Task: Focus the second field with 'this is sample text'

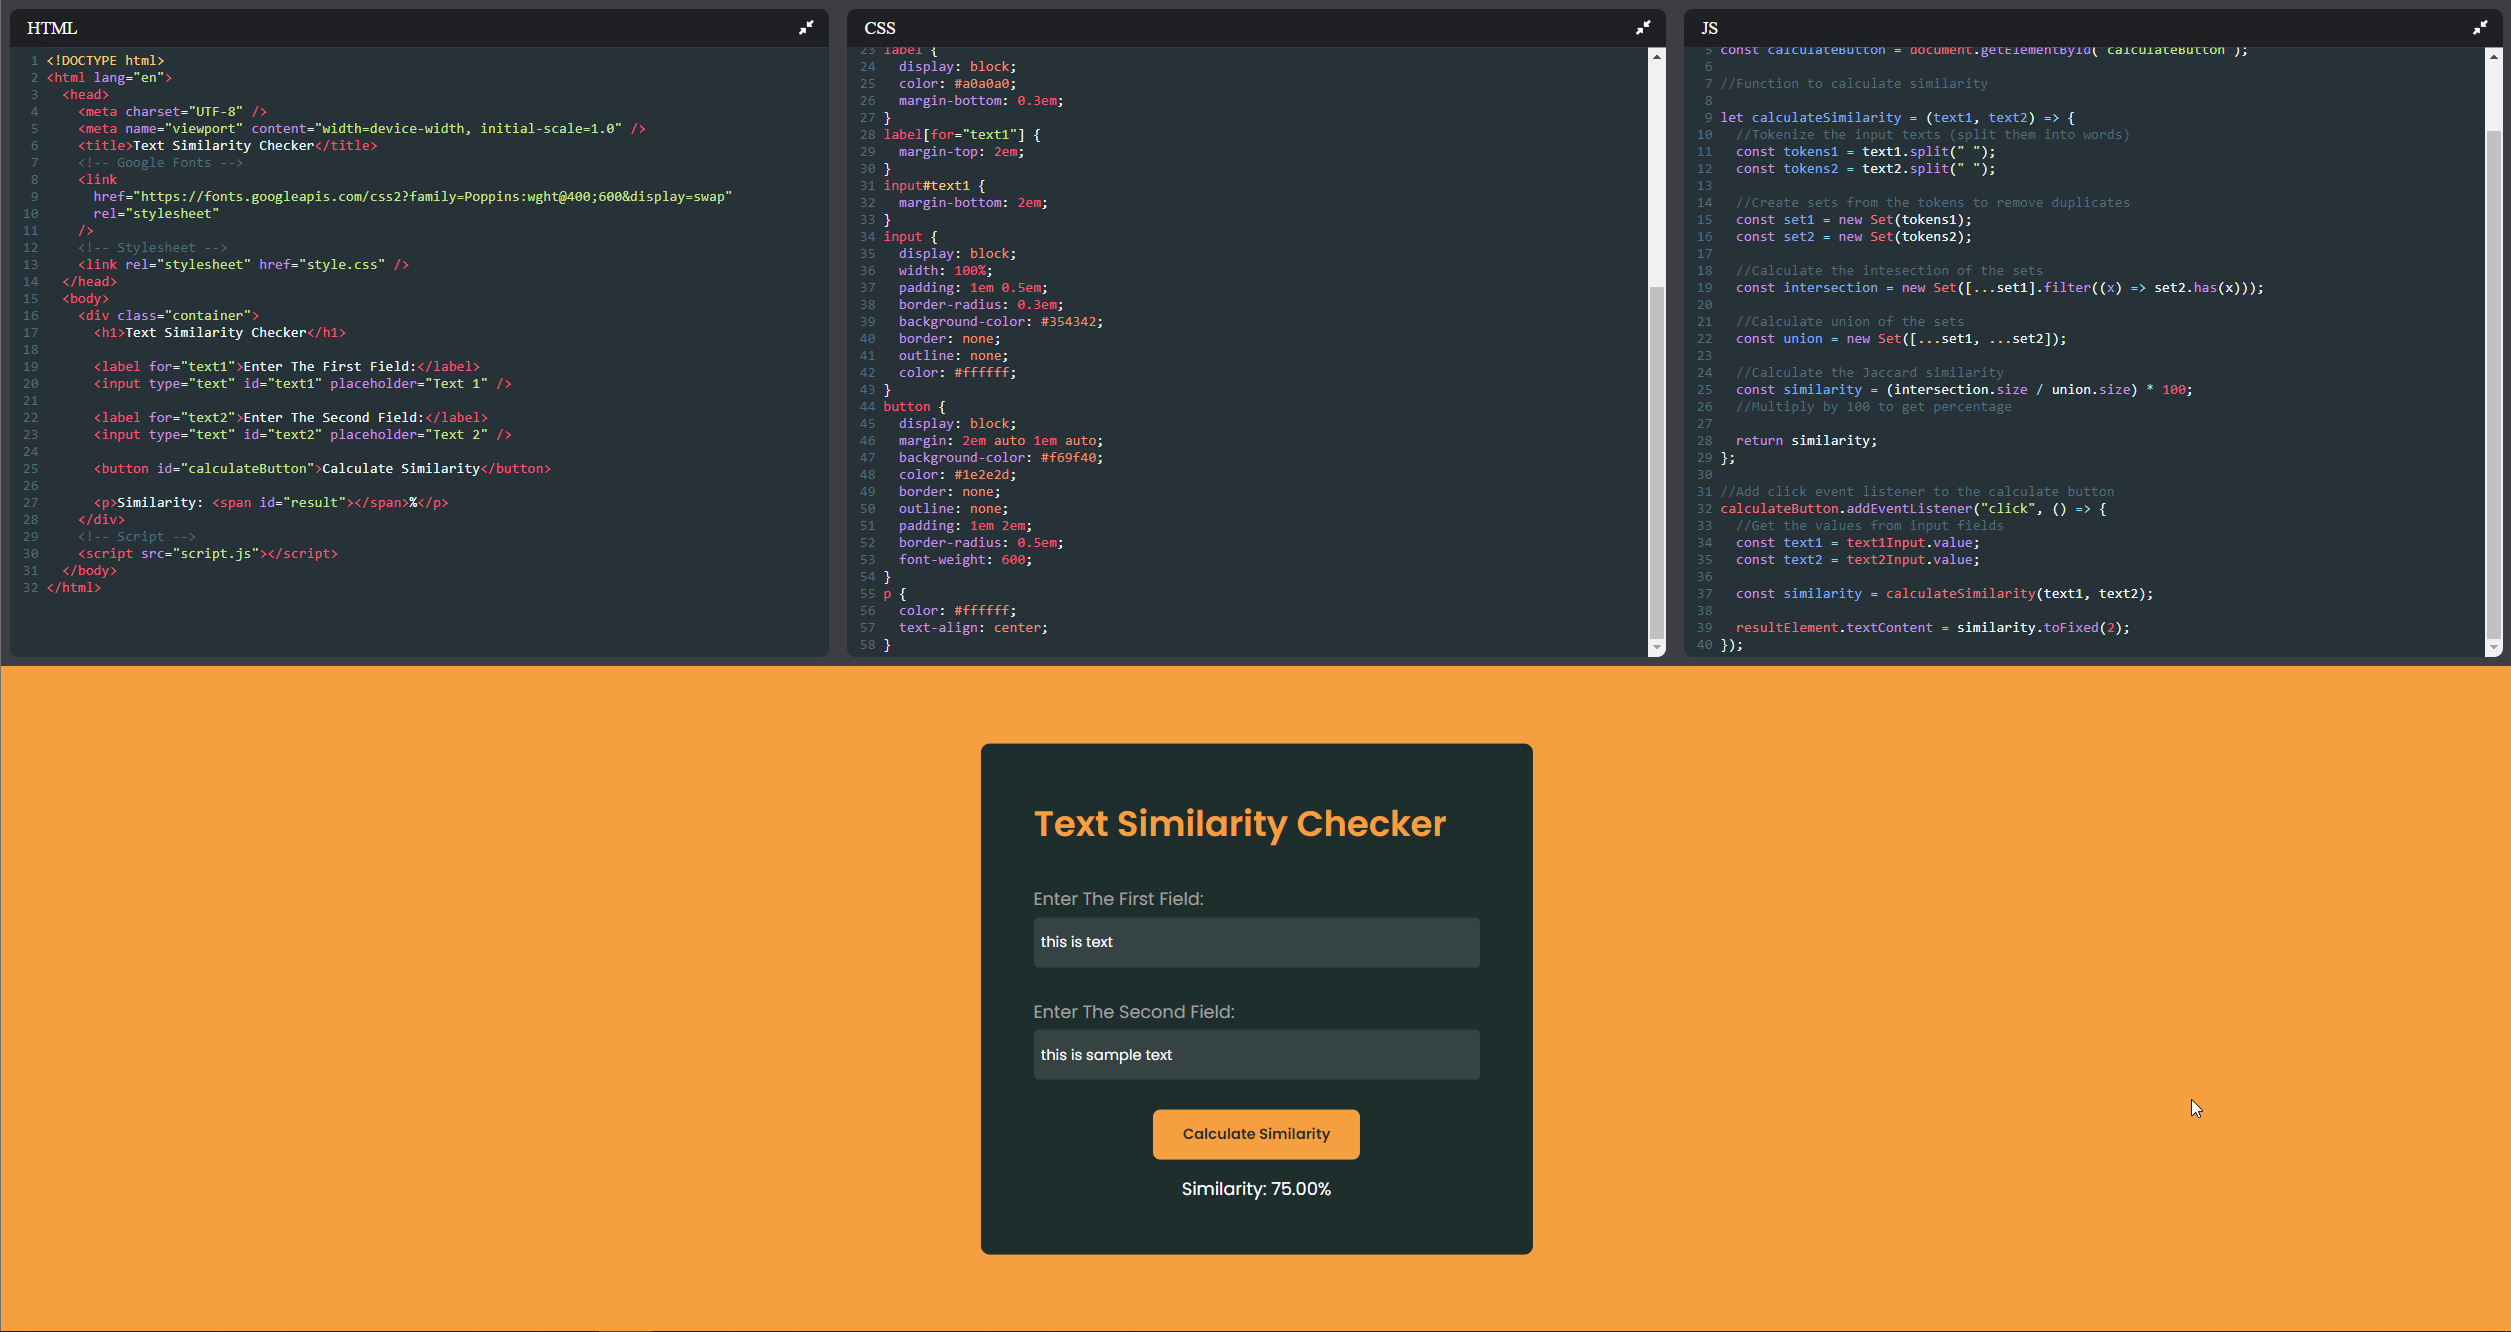Action: (1256, 1055)
